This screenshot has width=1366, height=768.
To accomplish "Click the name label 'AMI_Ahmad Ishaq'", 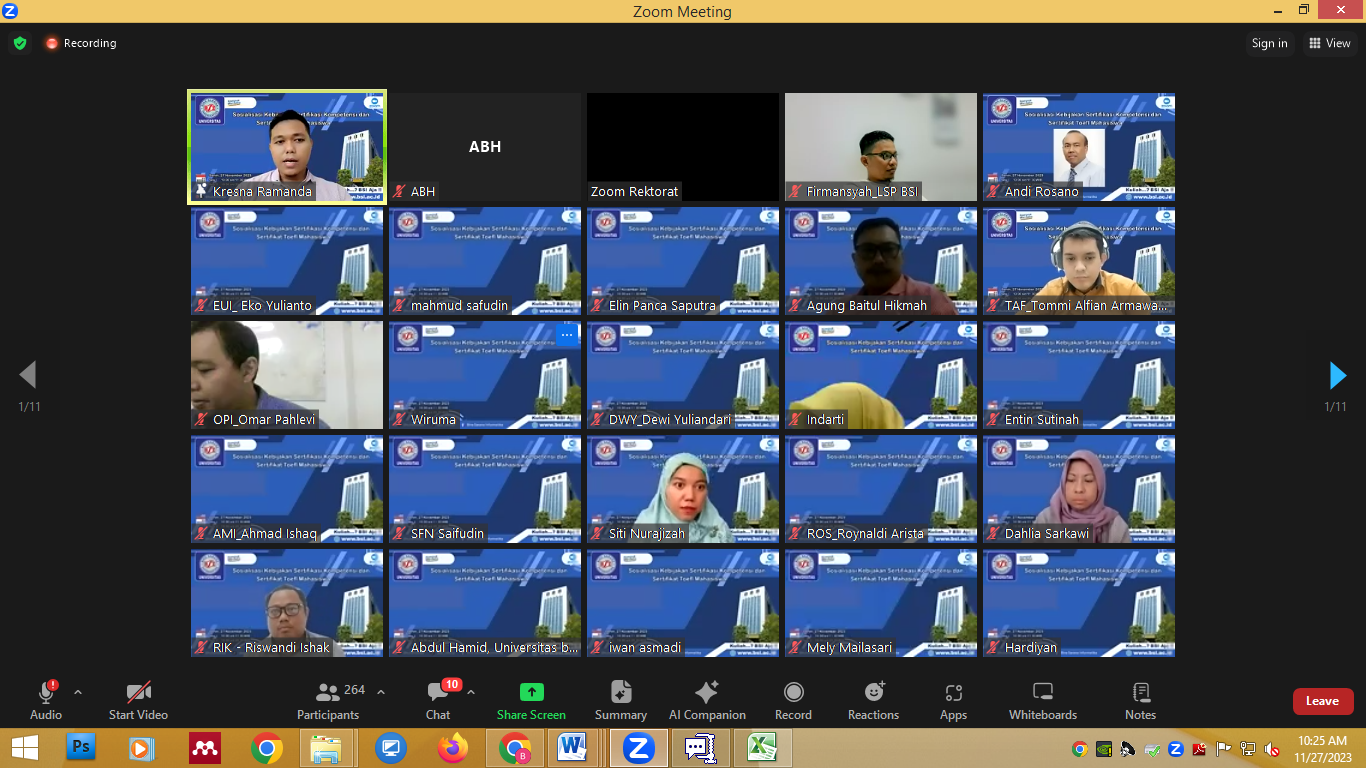I will point(265,533).
